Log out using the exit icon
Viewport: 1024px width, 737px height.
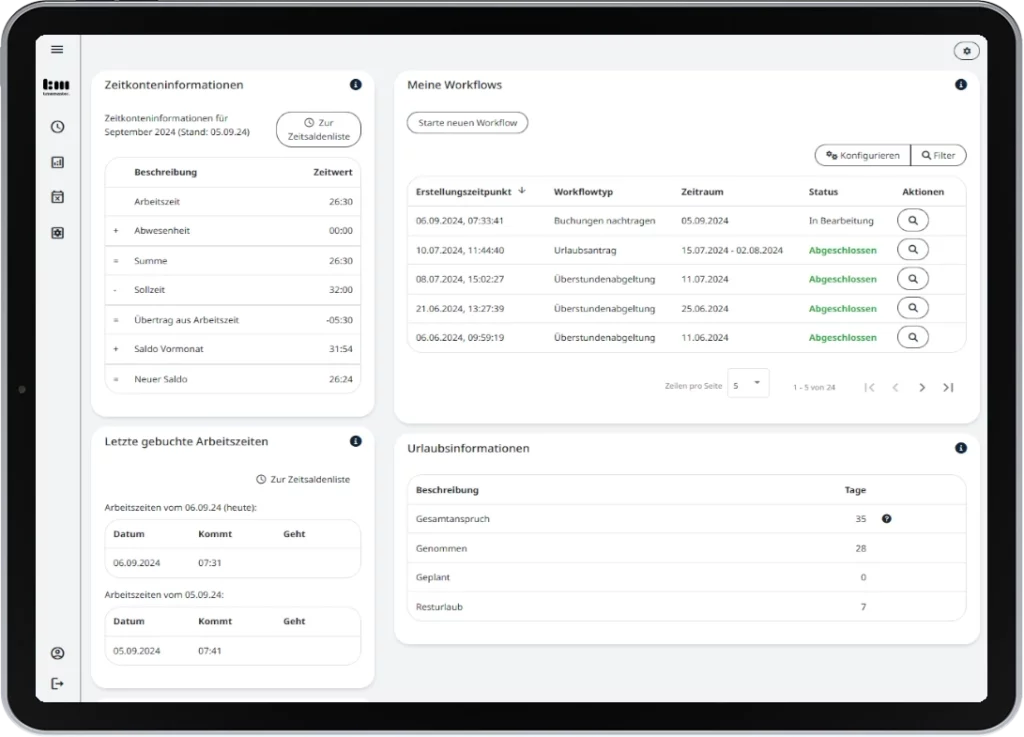(57, 683)
